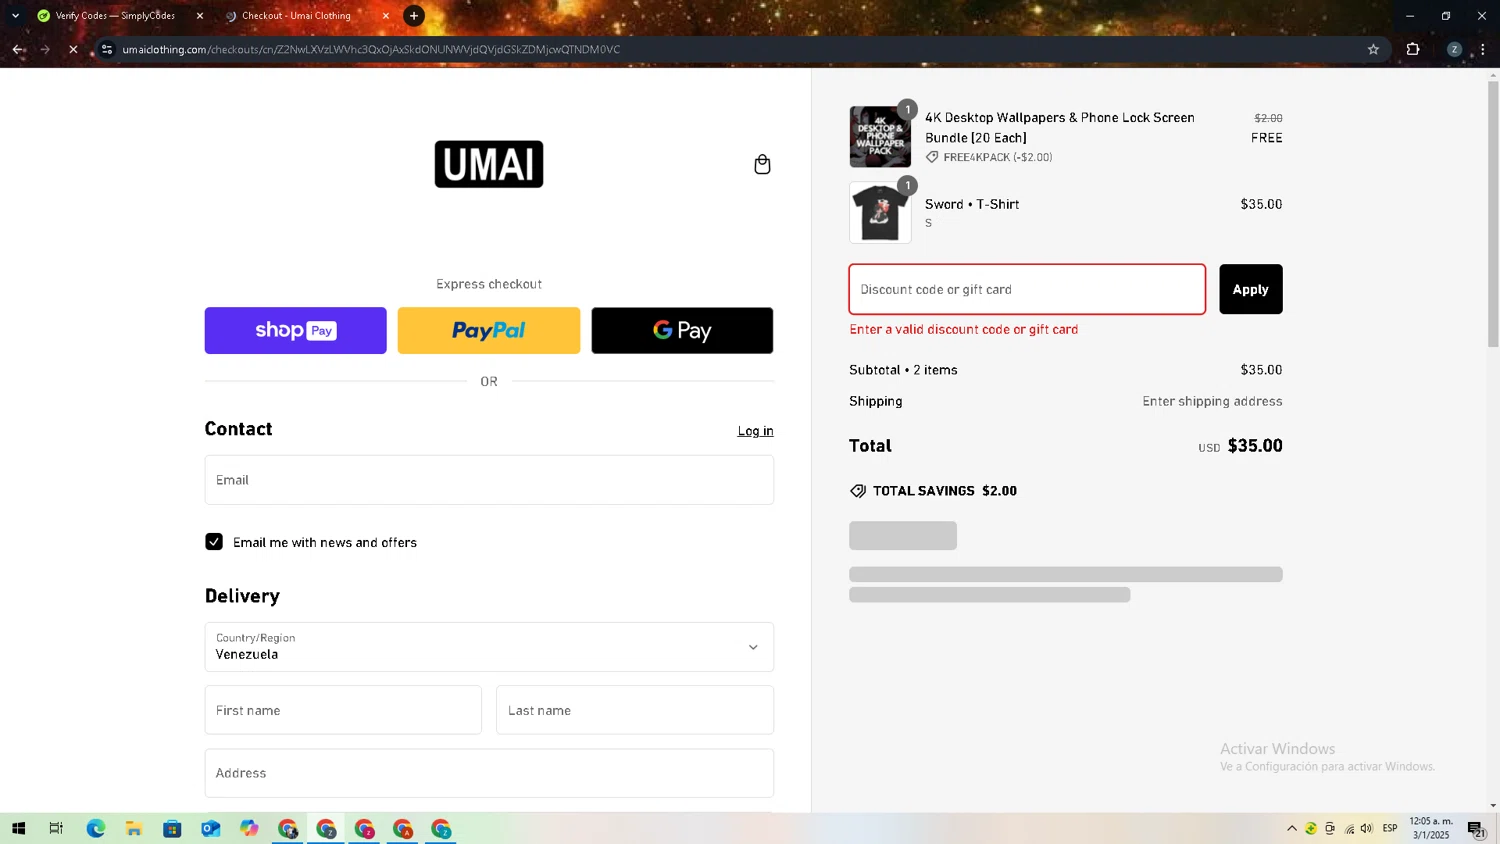Open Chrome profile avatar menu
The width and height of the screenshot is (1500, 844).
click(x=1454, y=49)
